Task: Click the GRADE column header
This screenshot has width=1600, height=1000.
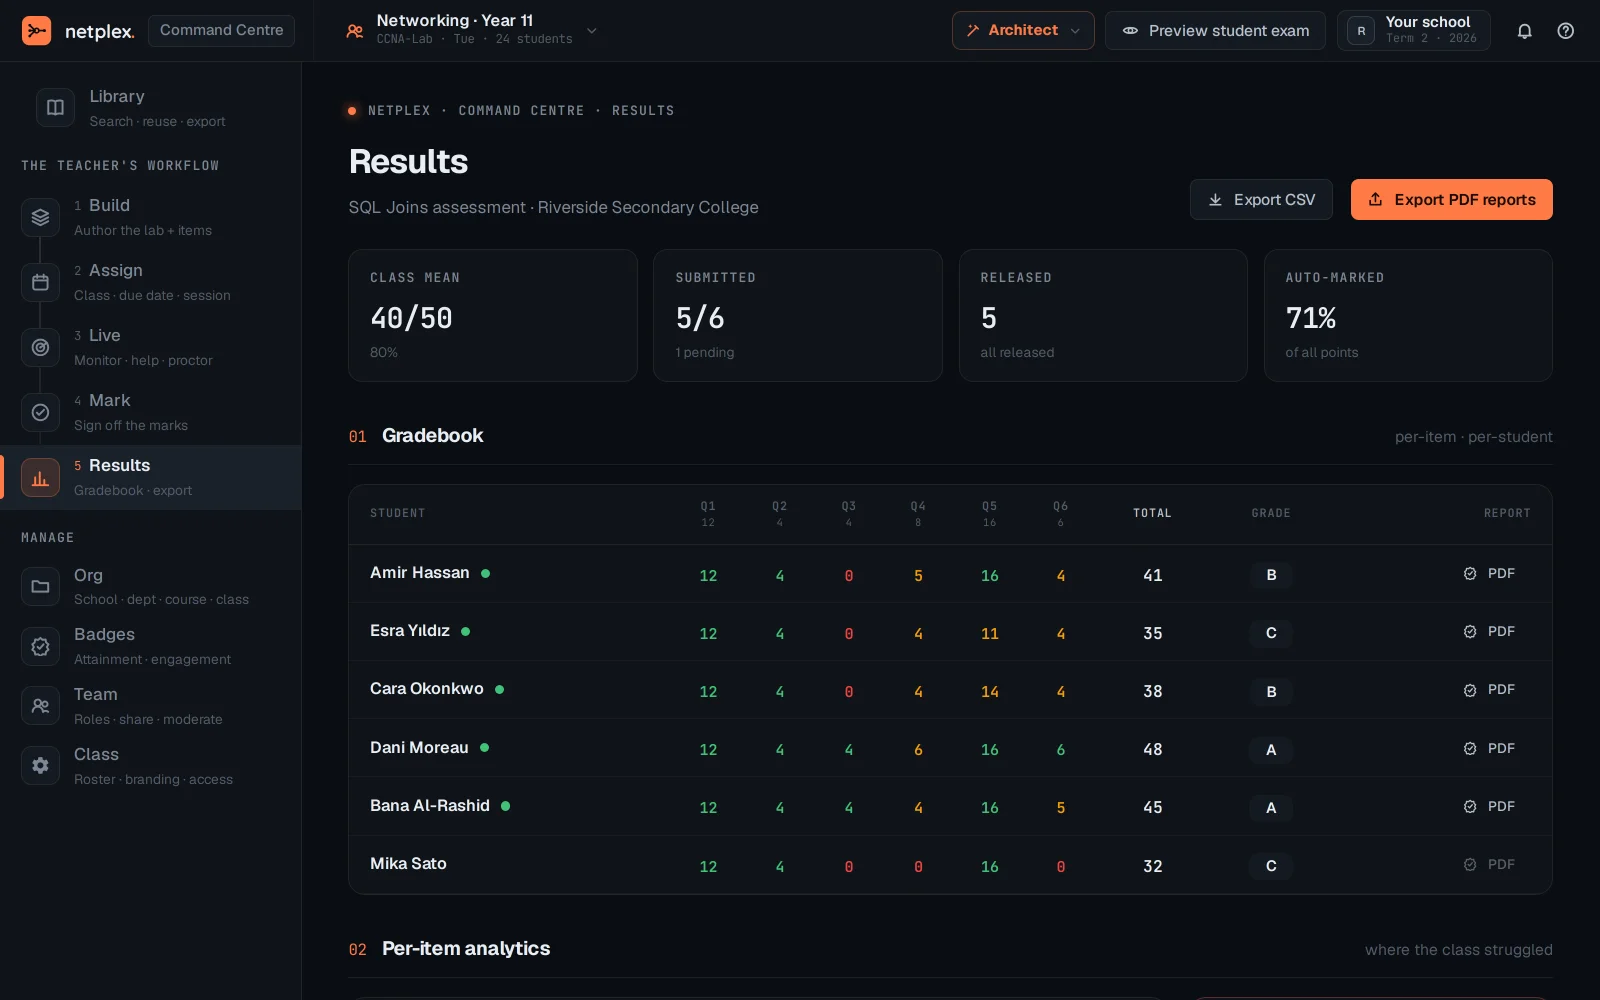Action: point(1271,513)
